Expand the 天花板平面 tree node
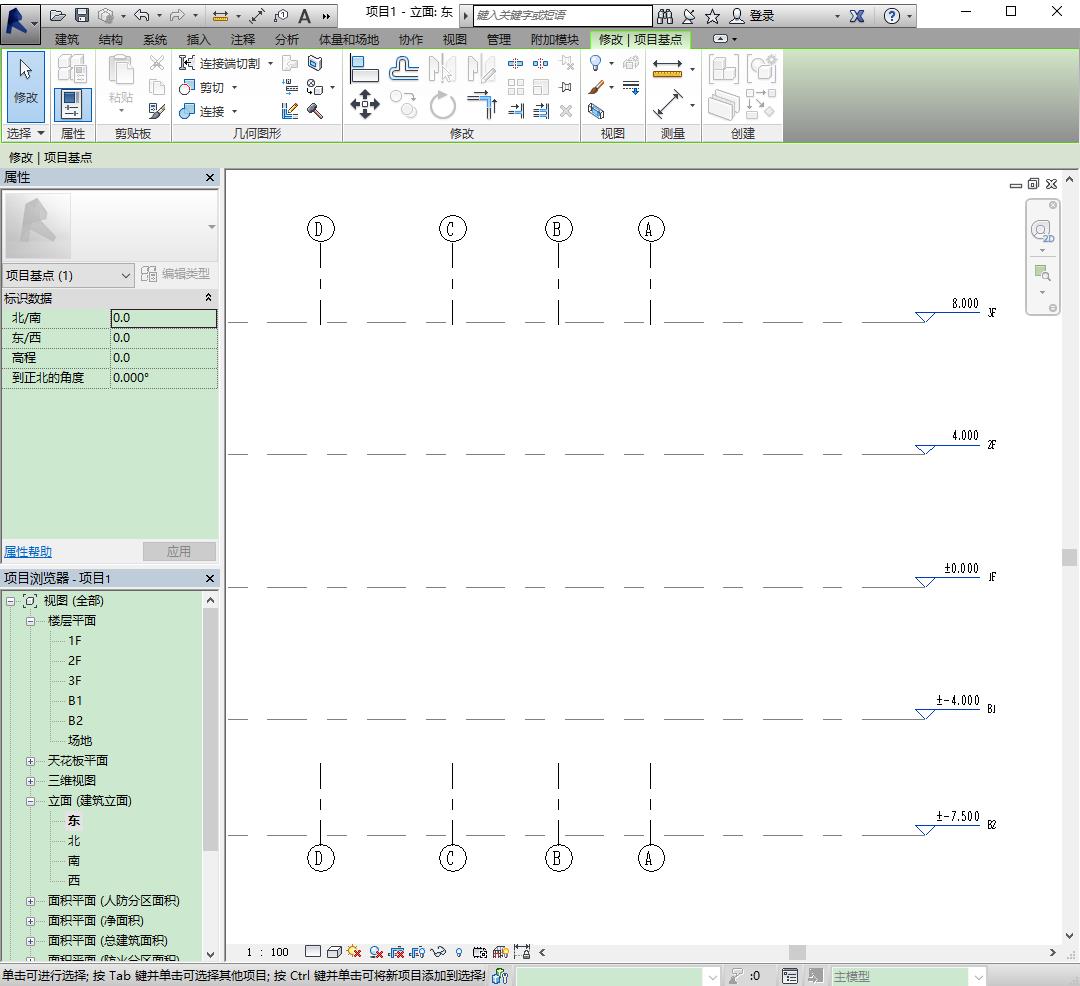 pyautogui.click(x=30, y=761)
